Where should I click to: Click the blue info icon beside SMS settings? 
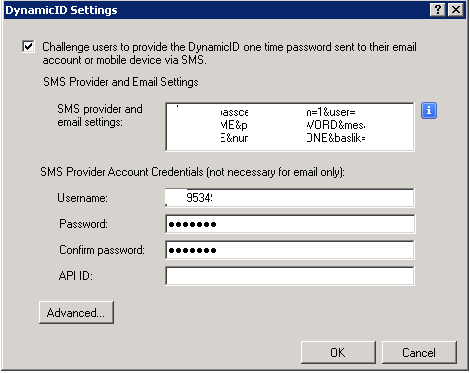click(429, 110)
